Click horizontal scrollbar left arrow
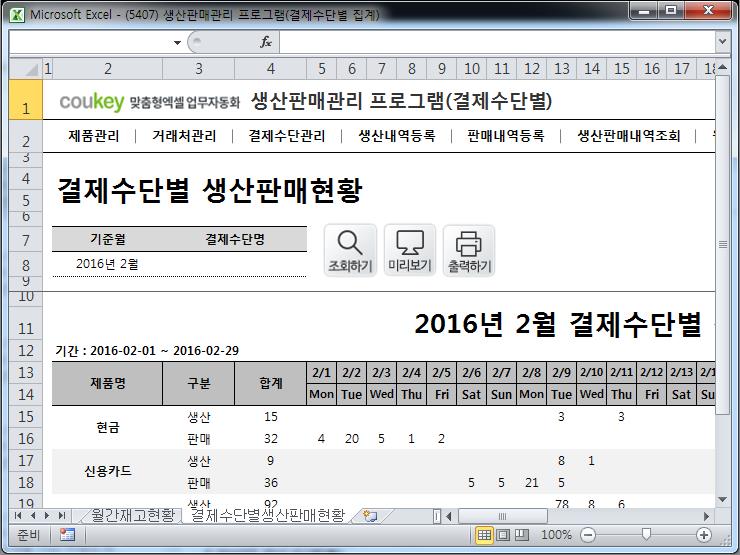740x555 pixels. [x=449, y=516]
